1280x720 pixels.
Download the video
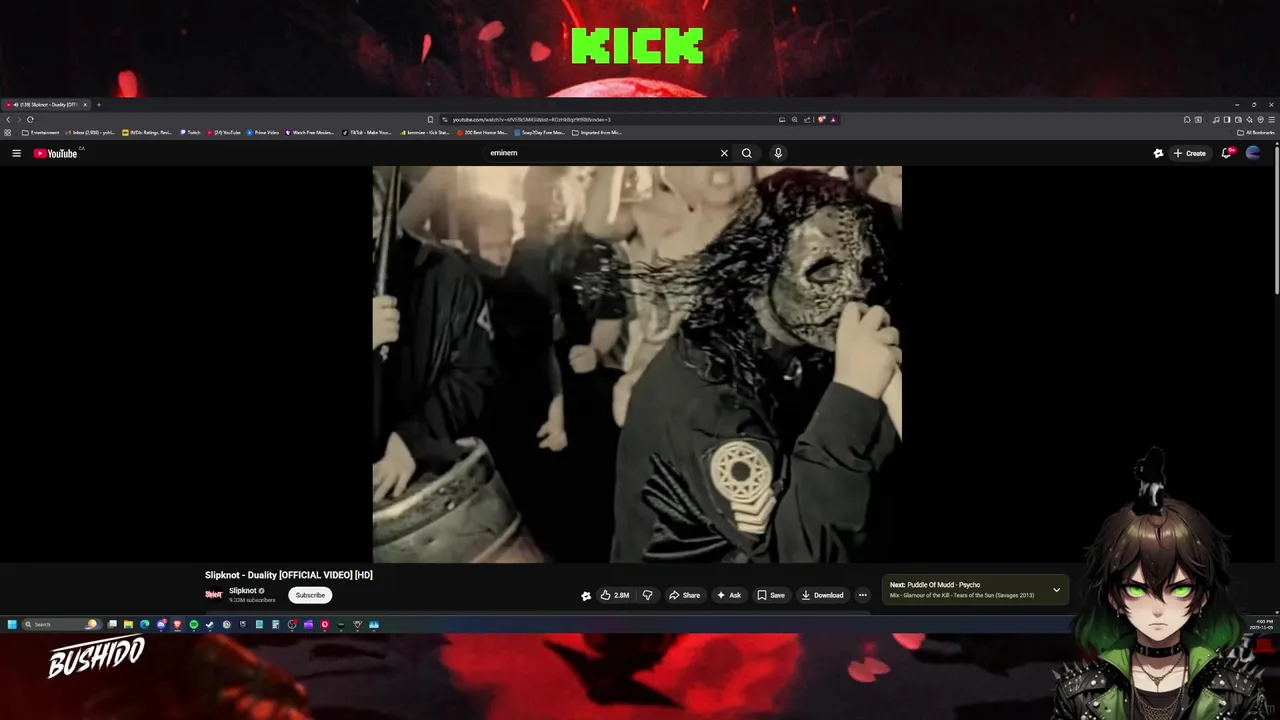822,595
